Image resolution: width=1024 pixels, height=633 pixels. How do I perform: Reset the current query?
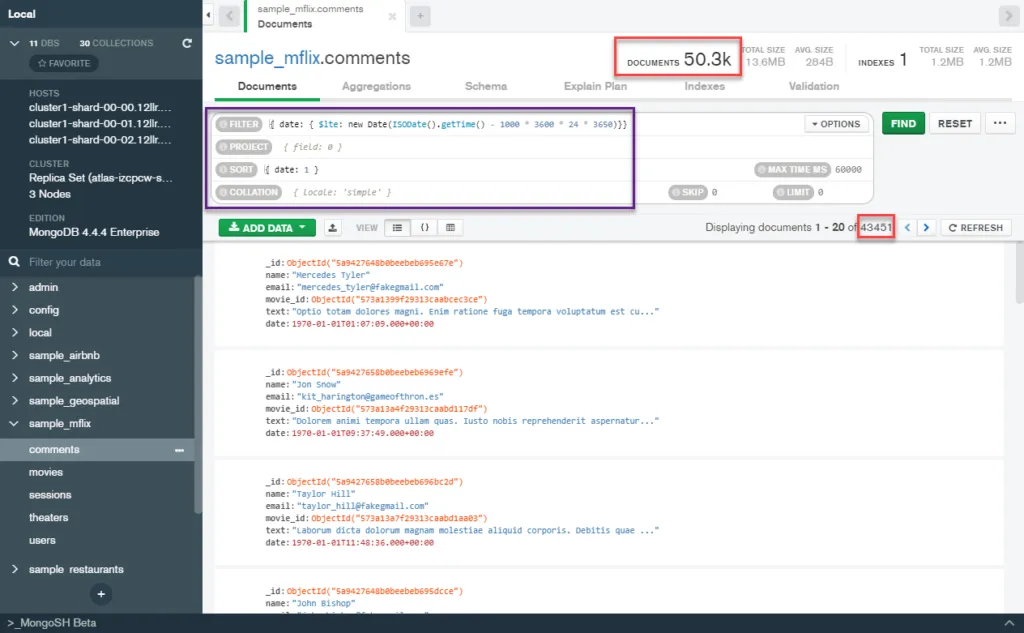tap(954, 122)
